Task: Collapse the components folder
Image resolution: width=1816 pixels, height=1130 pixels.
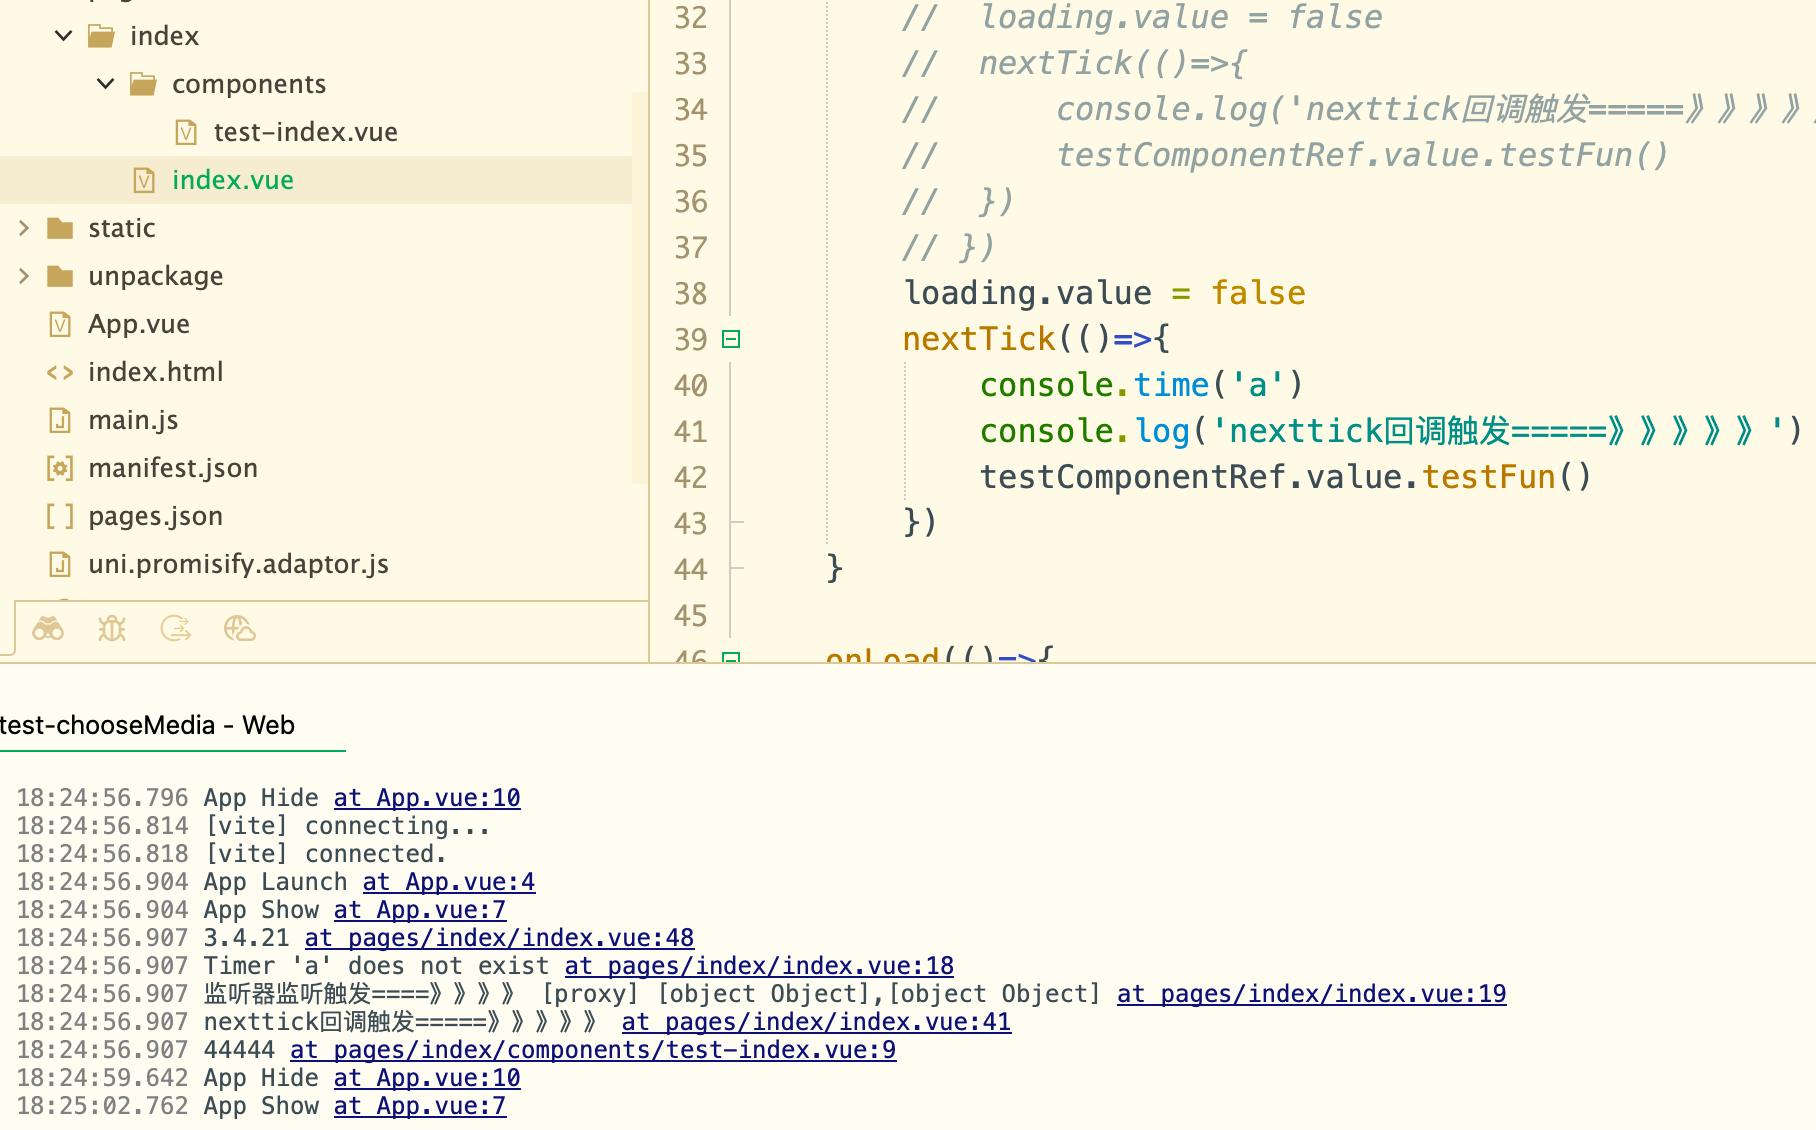Action: click(106, 84)
